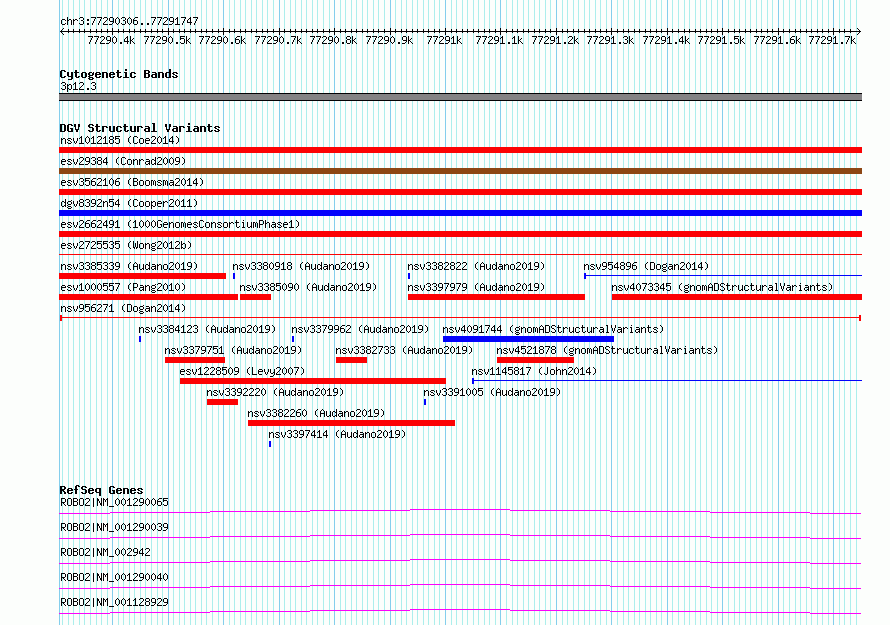Select nsv954896 (Dogan2014) label

point(646,266)
